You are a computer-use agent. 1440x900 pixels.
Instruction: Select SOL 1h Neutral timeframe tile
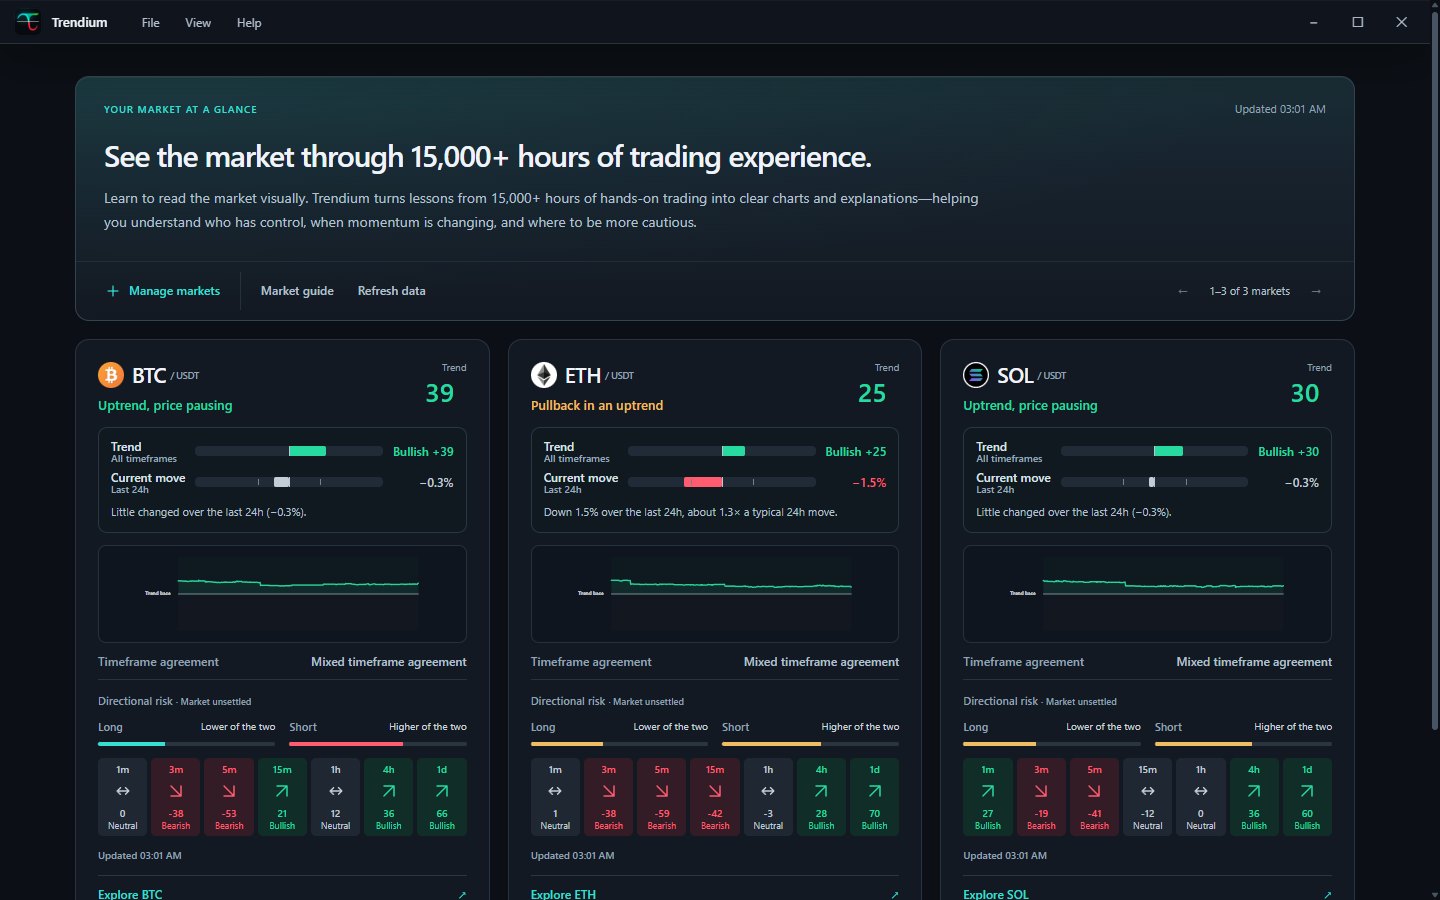tap(1201, 797)
